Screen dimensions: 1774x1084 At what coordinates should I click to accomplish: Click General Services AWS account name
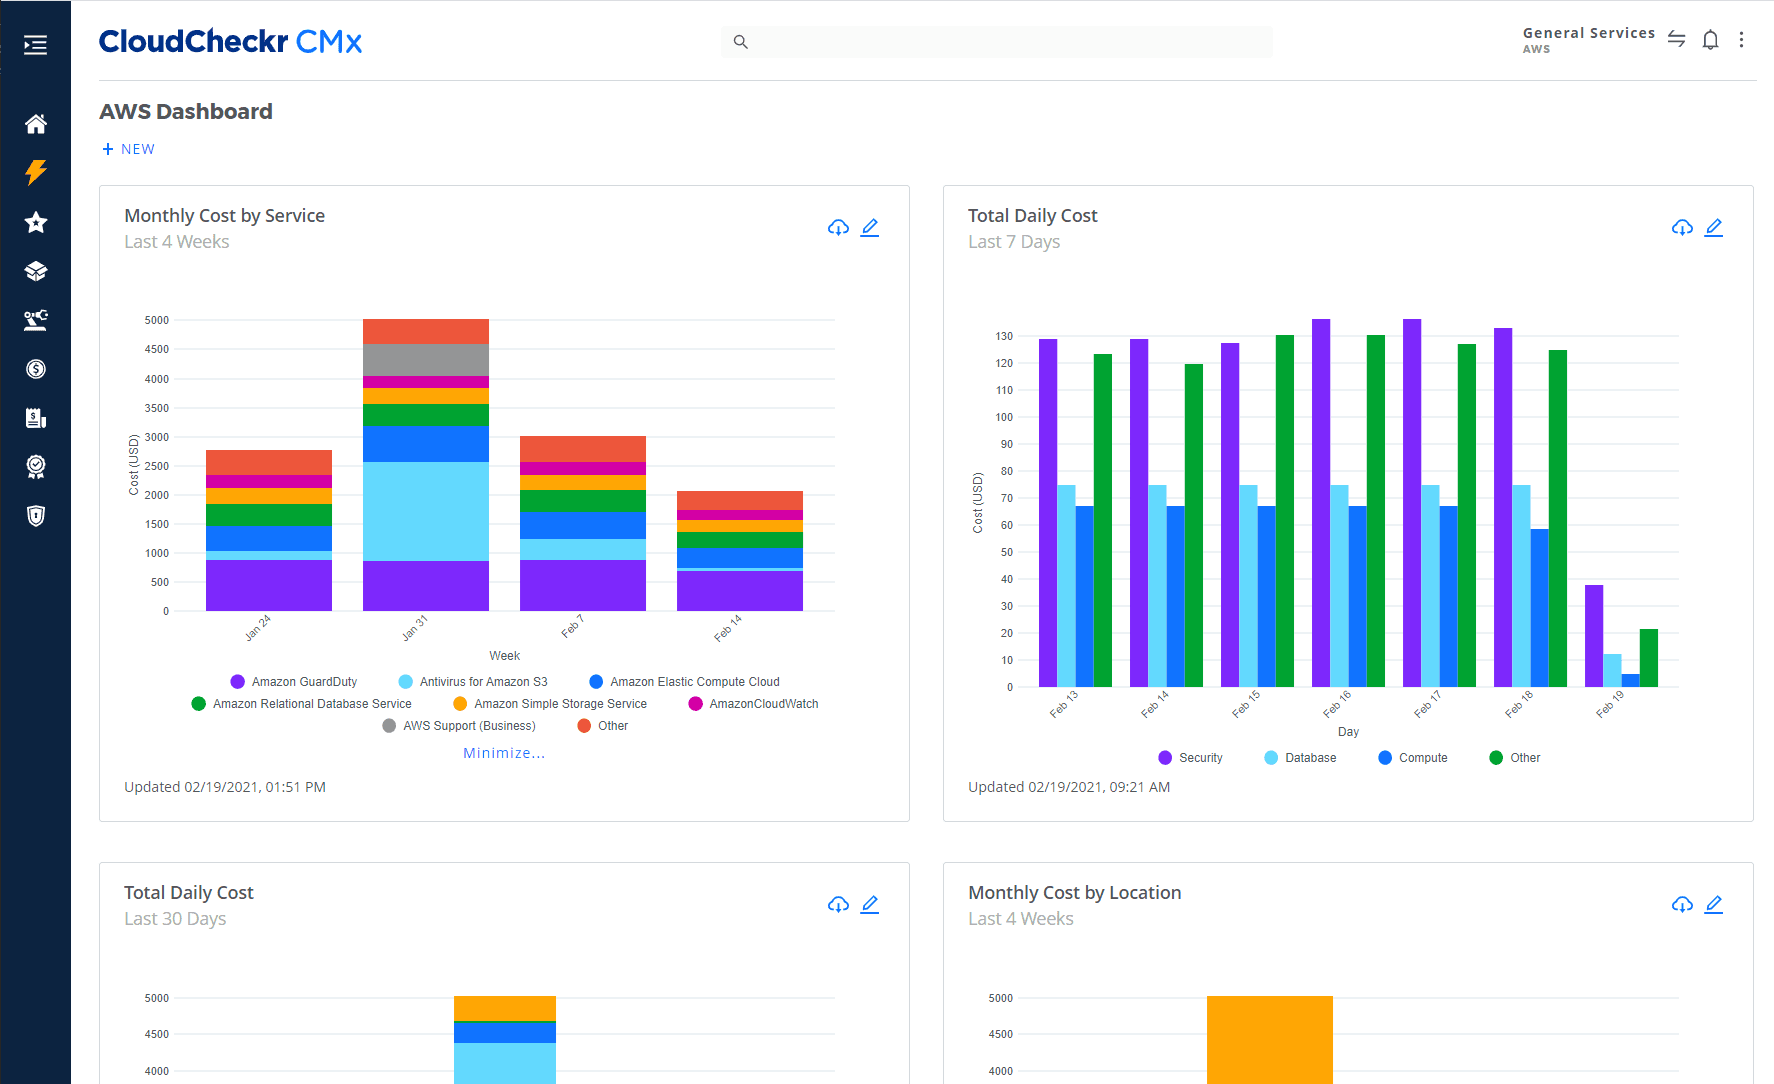[1588, 40]
